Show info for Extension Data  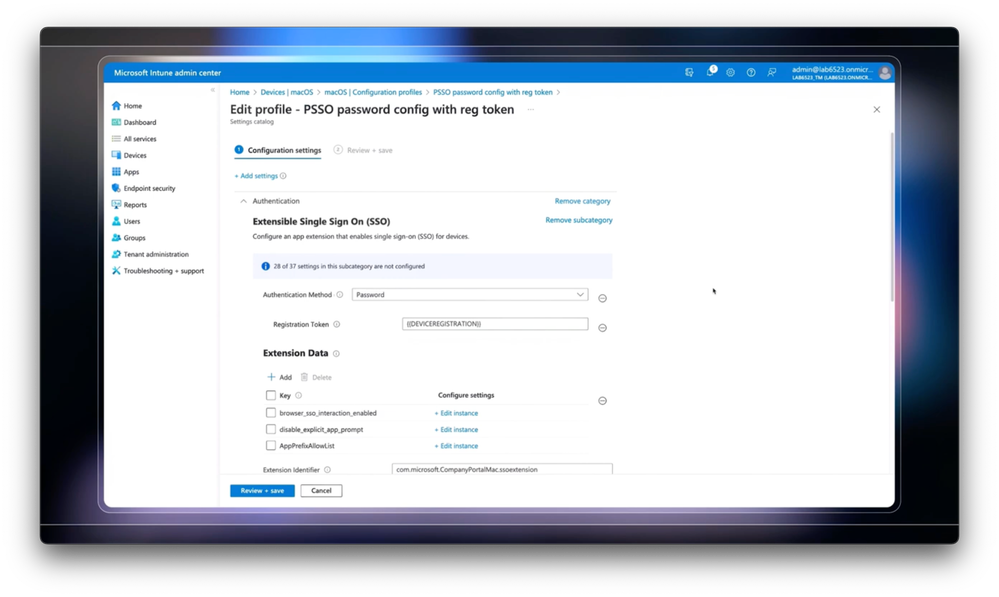pos(336,354)
